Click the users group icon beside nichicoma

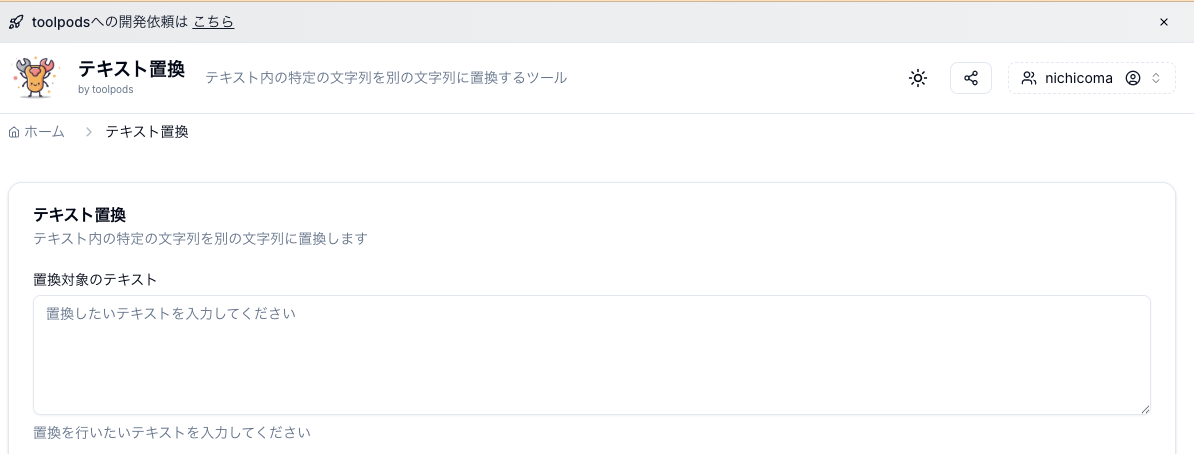[x=1029, y=78]
